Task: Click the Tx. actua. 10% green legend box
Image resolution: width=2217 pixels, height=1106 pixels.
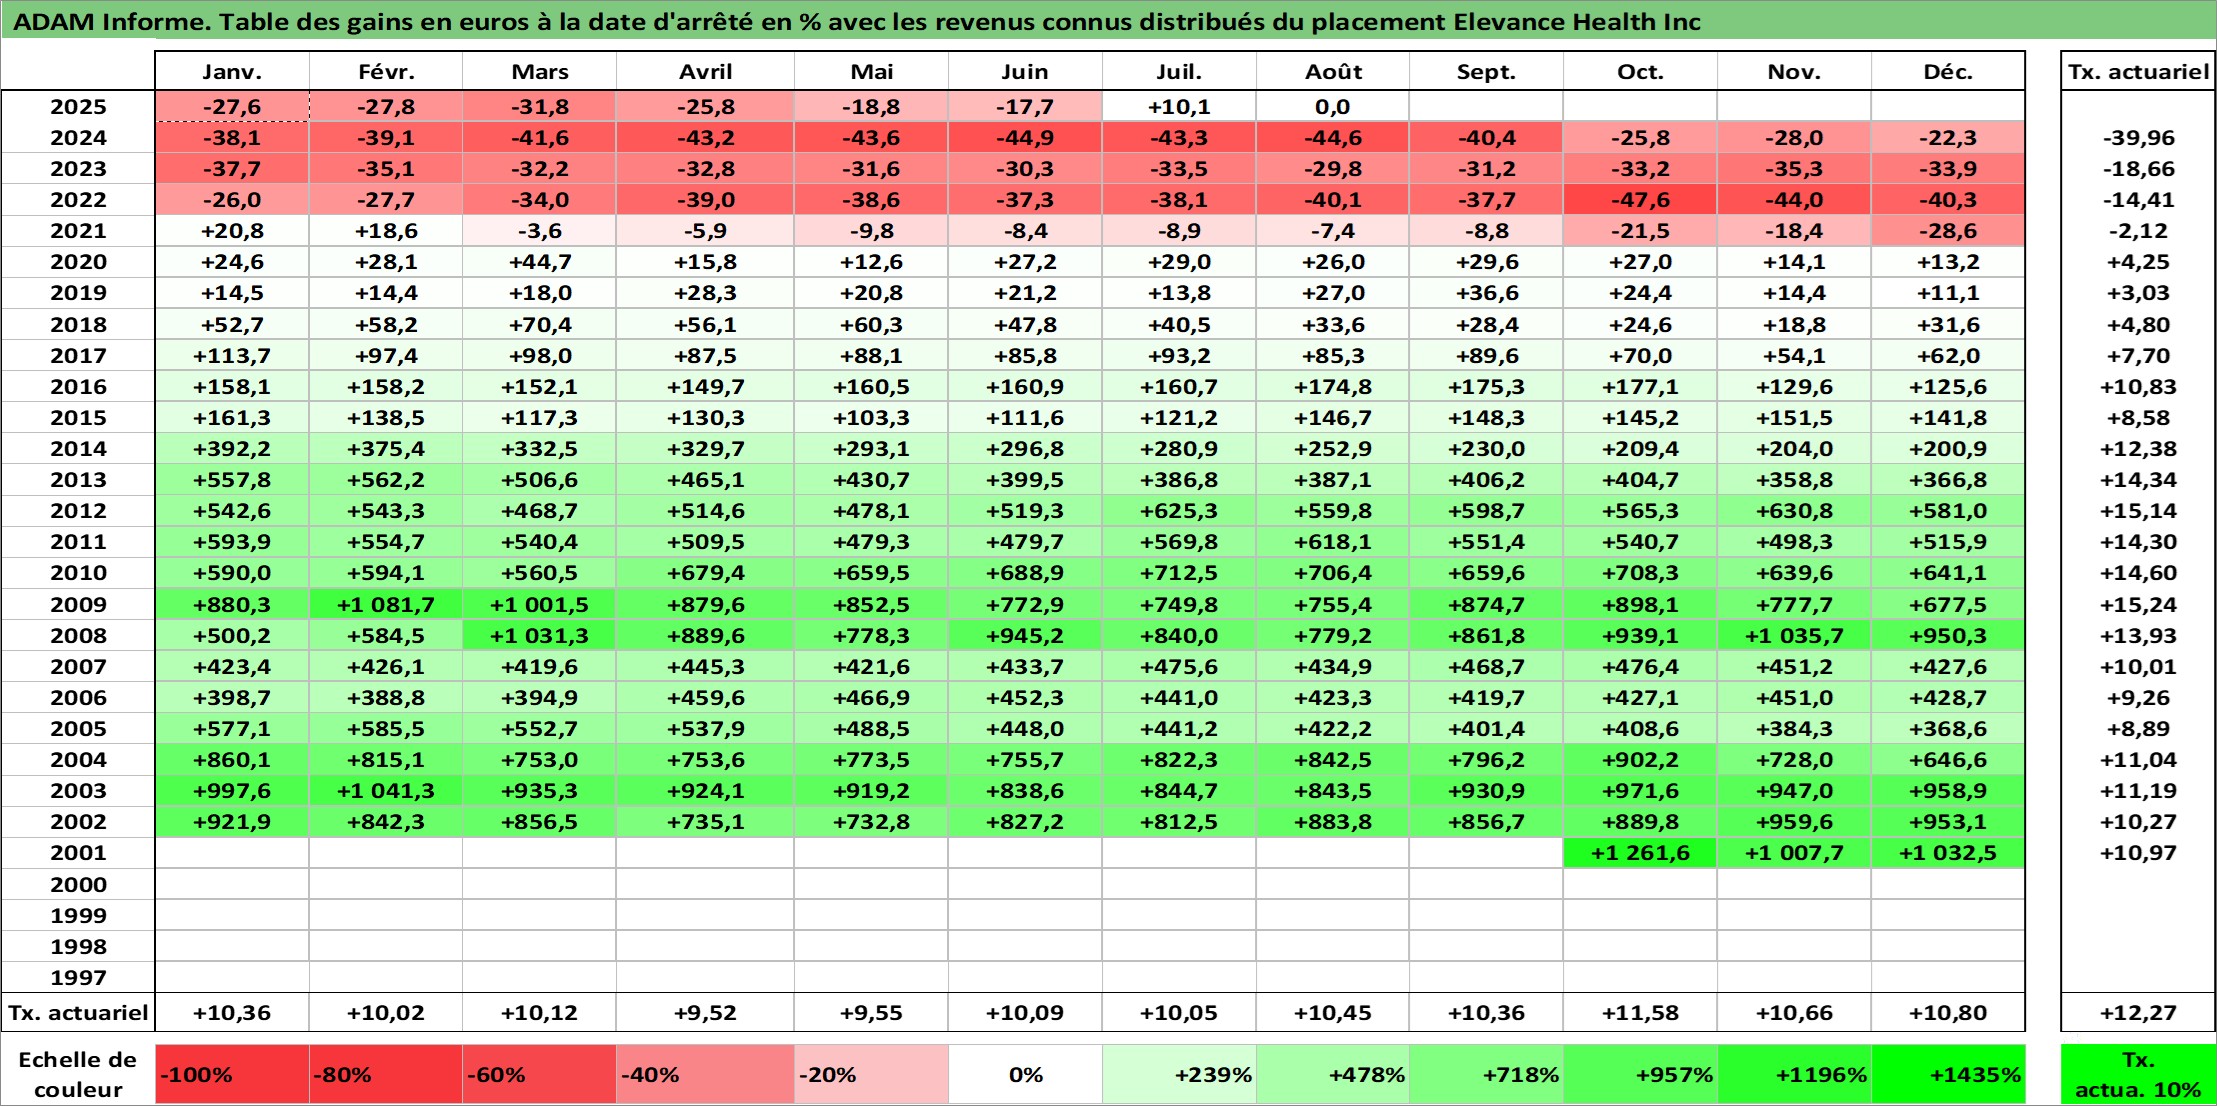Action: click(x=2138, y=1075)
